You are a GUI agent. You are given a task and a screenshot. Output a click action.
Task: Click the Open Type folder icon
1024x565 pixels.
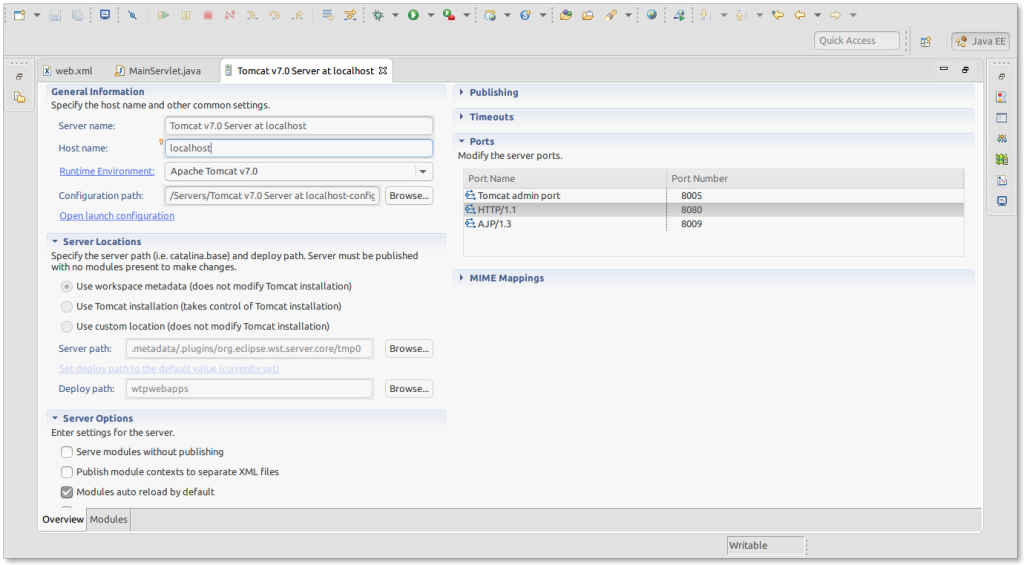[566, 15]
